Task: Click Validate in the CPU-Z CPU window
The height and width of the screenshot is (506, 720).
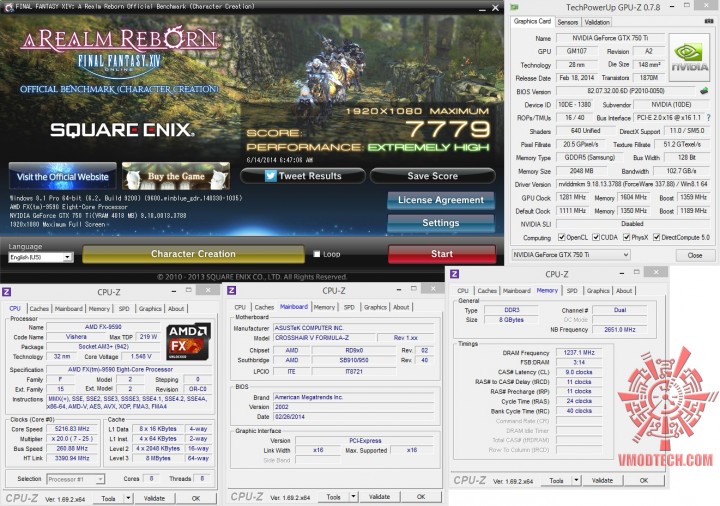Action: tap(154, 498)
